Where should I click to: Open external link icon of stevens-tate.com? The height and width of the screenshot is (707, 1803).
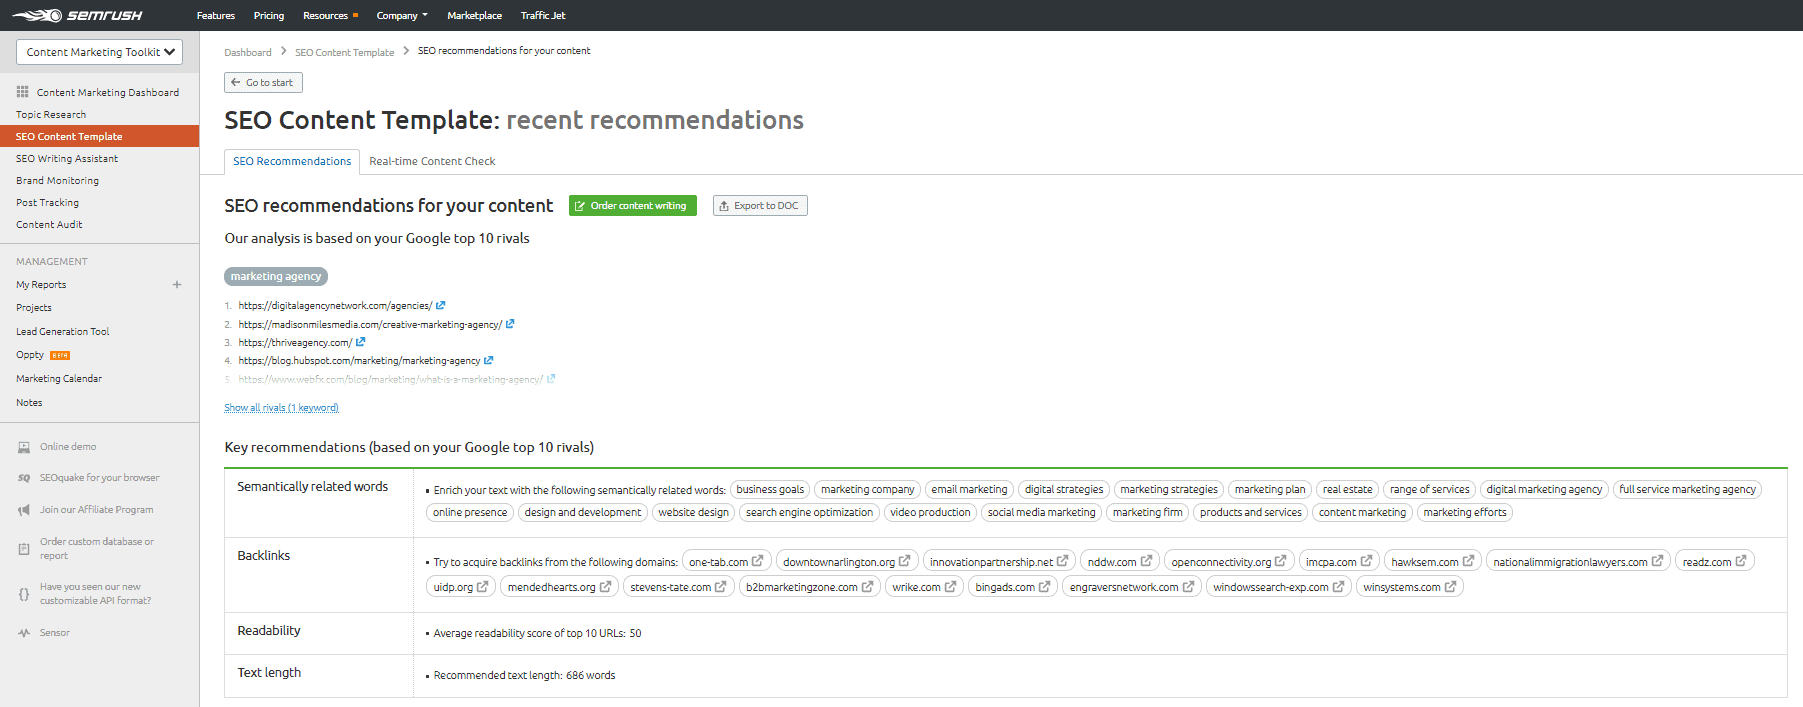coord(720,586)
